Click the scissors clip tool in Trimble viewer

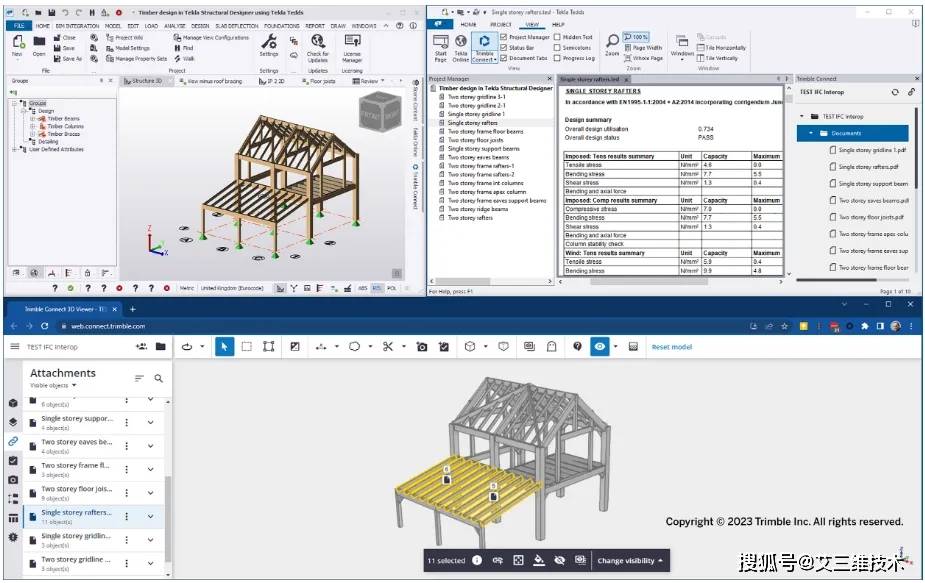(x=388, y=347)
